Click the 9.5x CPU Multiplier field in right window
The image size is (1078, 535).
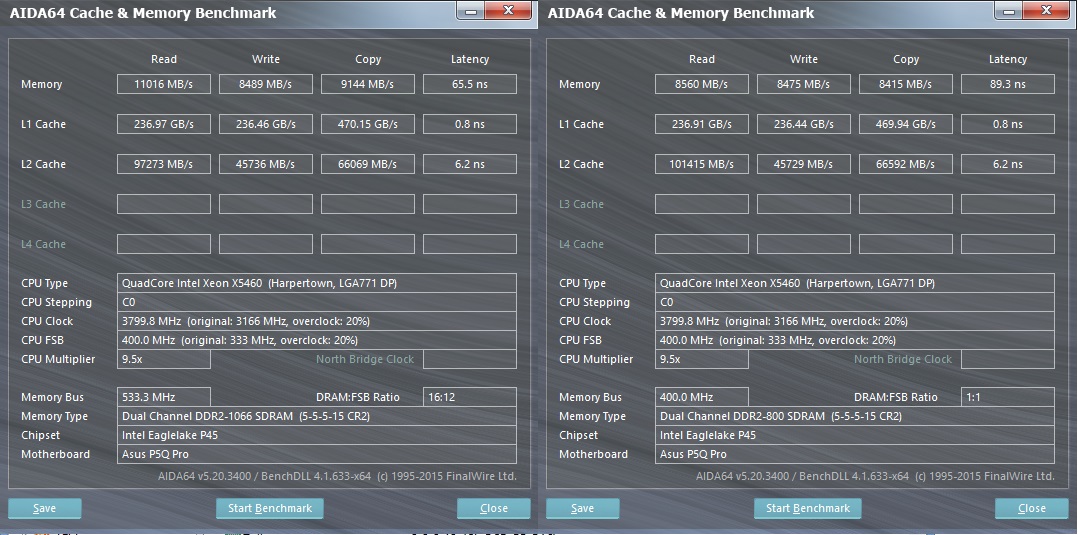click(702, 359)
